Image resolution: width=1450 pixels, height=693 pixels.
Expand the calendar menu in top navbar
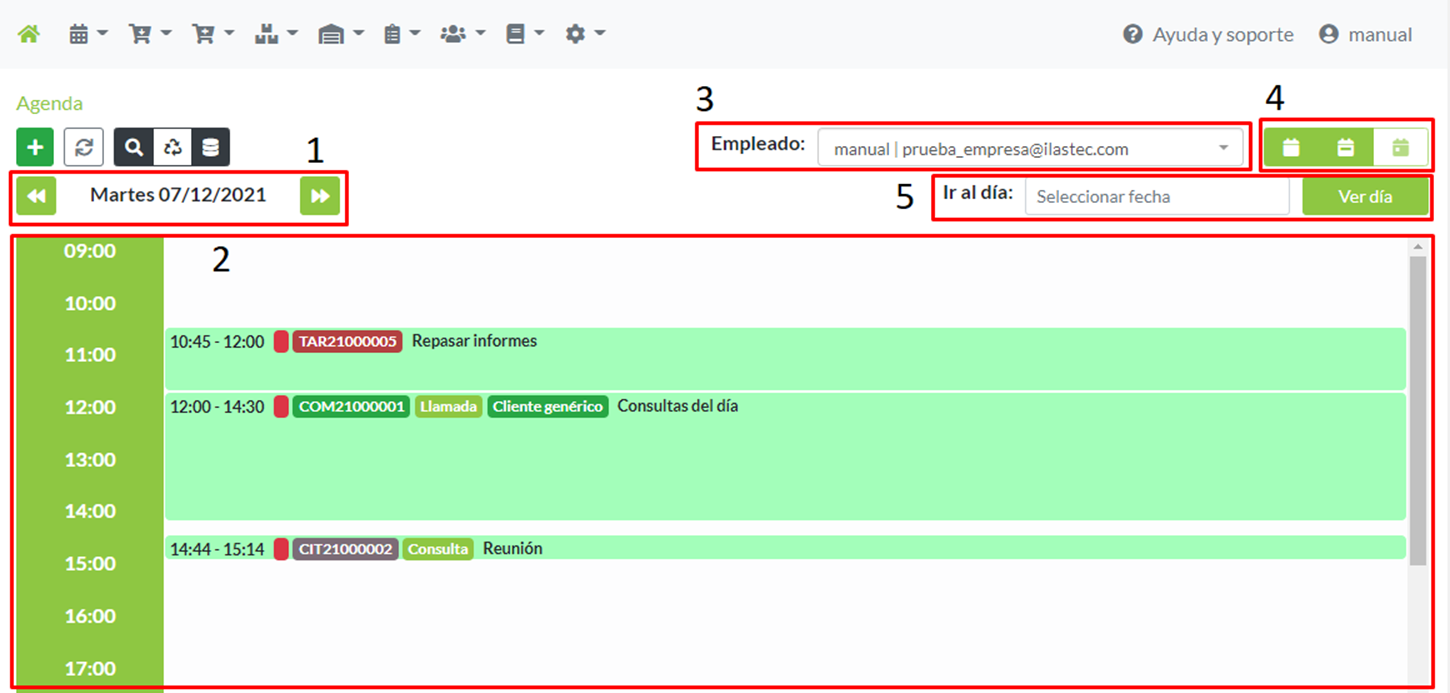[88, 34]
